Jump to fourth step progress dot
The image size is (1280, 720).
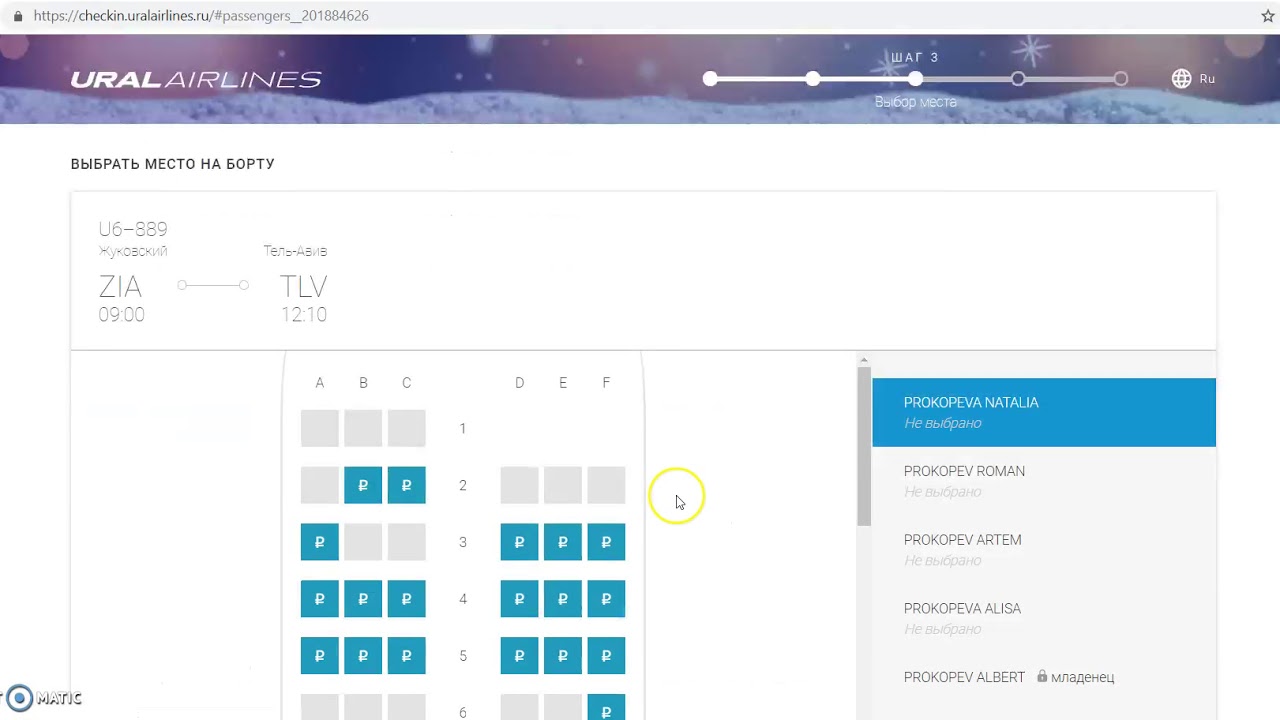pyautogui.click(x=1018, y=79)
